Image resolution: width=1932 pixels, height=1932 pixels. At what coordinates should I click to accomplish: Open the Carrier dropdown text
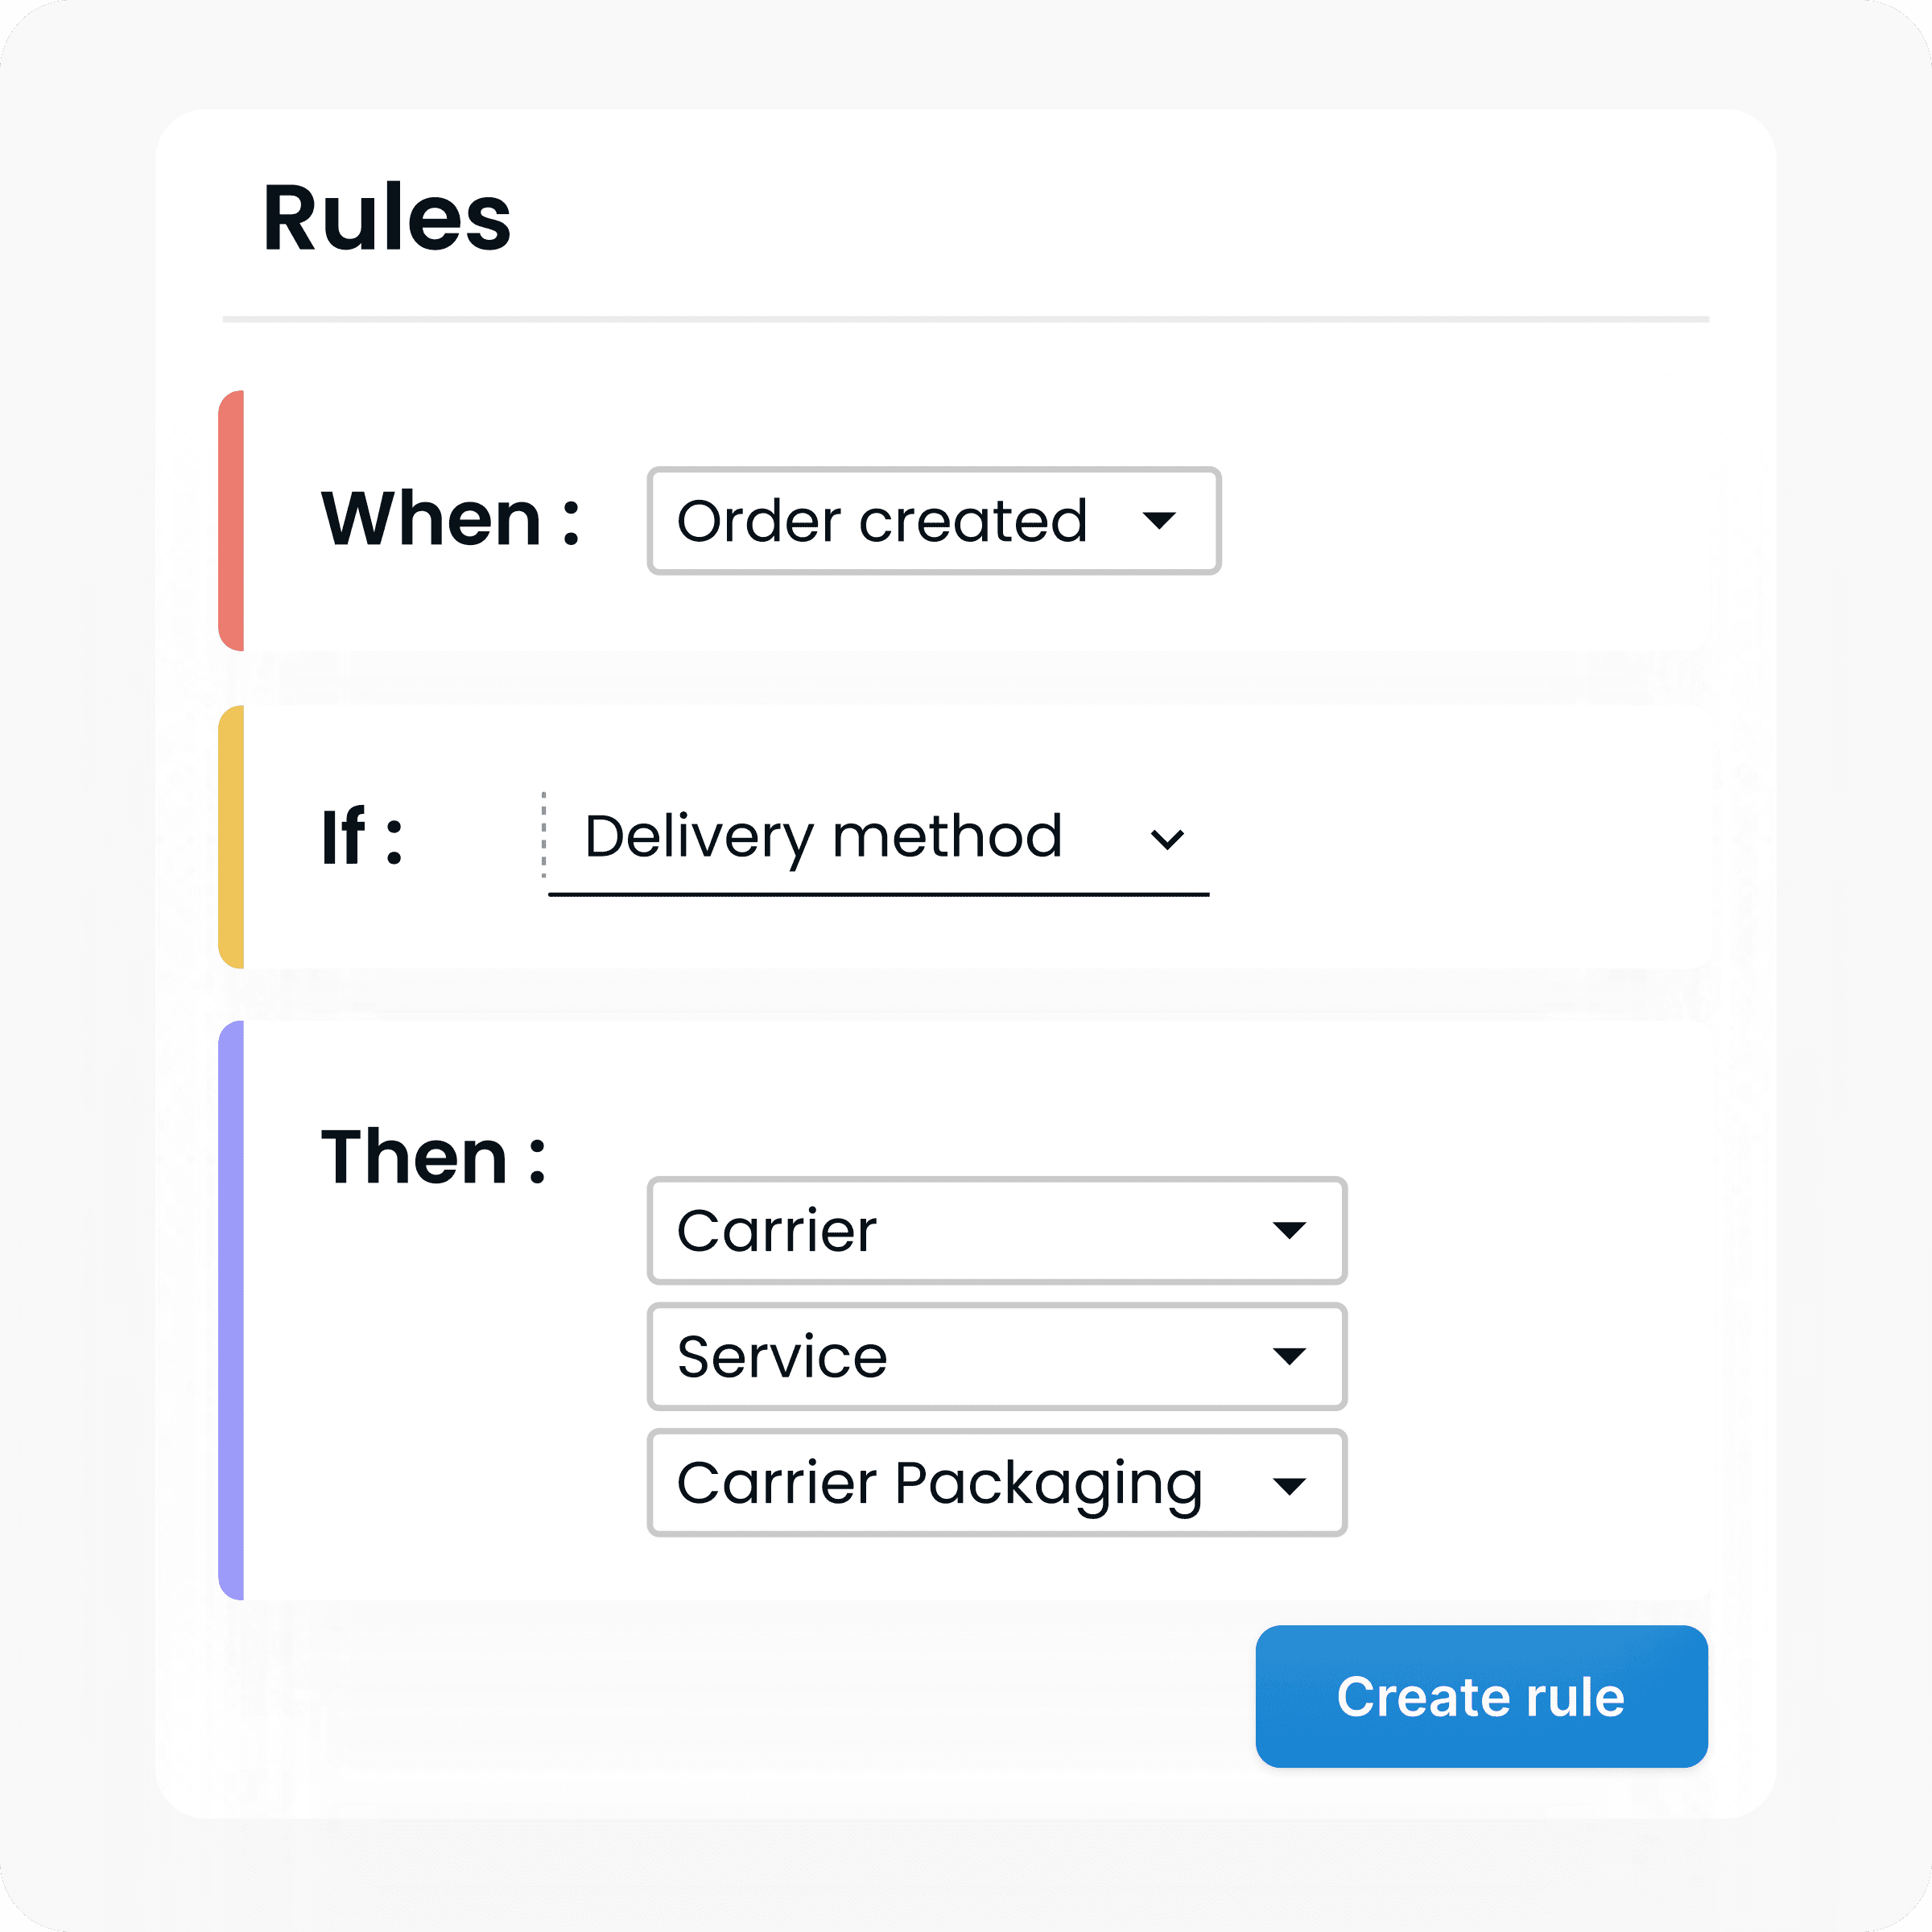pos(777,1230)
